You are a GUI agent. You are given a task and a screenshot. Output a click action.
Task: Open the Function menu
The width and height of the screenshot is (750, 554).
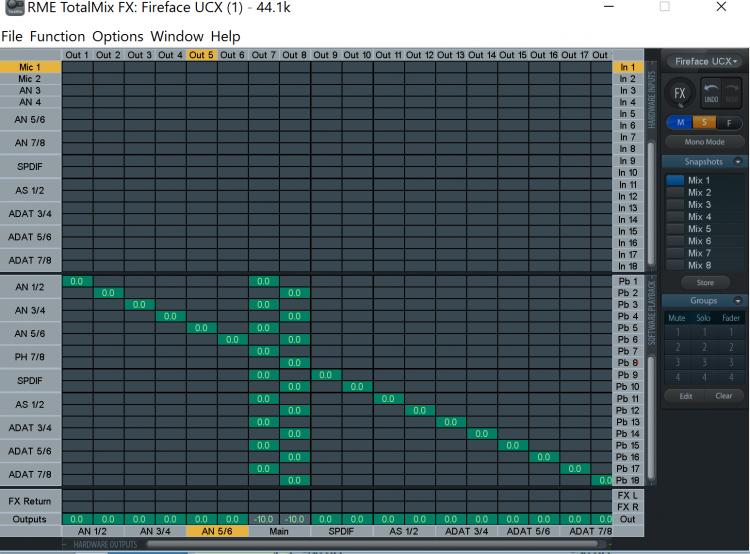click(x=57, y=36)
